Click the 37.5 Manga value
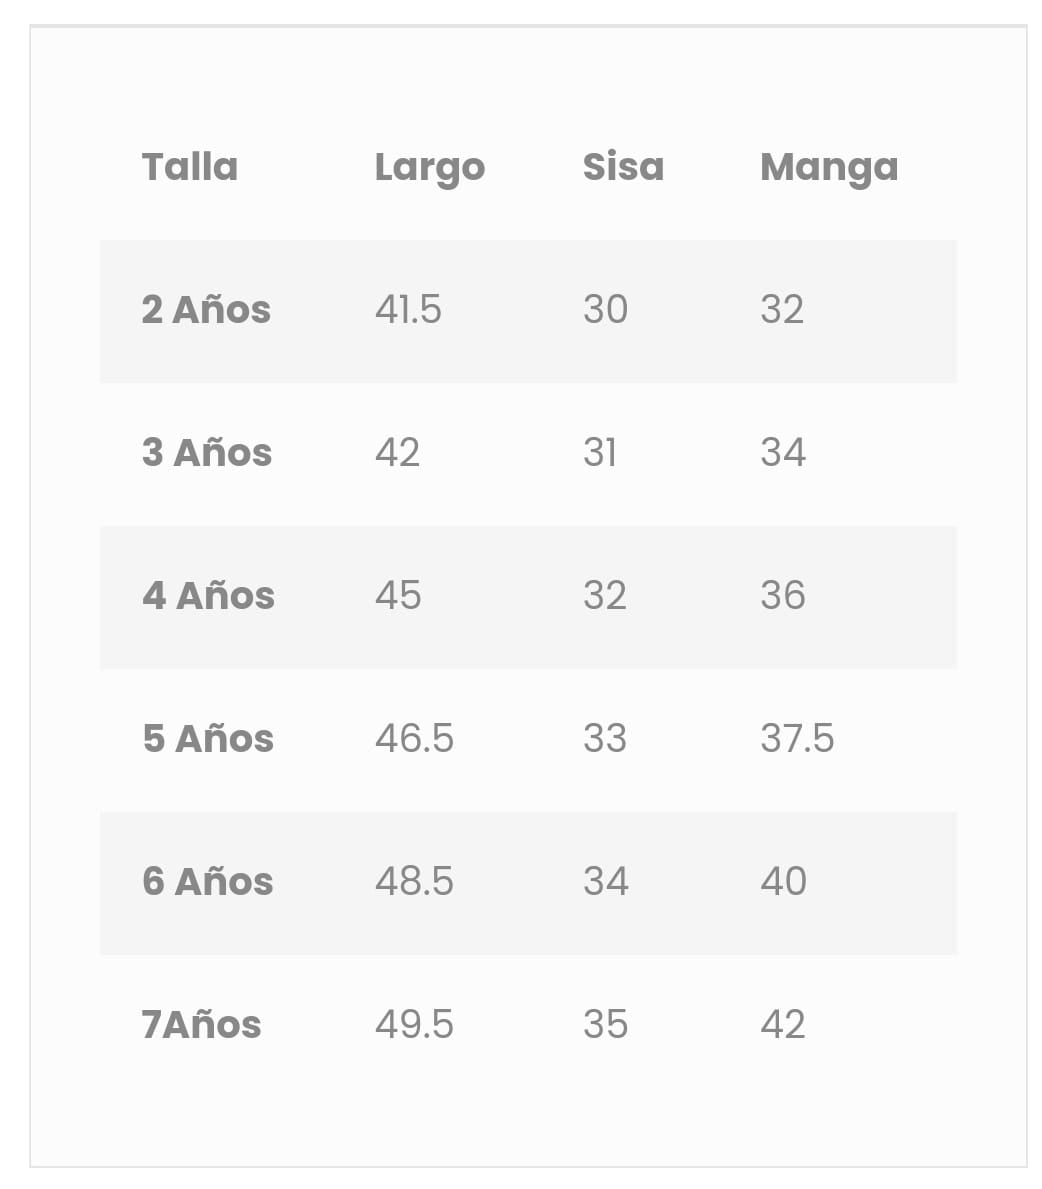The image size is (1042, 1189). (797, 739)
